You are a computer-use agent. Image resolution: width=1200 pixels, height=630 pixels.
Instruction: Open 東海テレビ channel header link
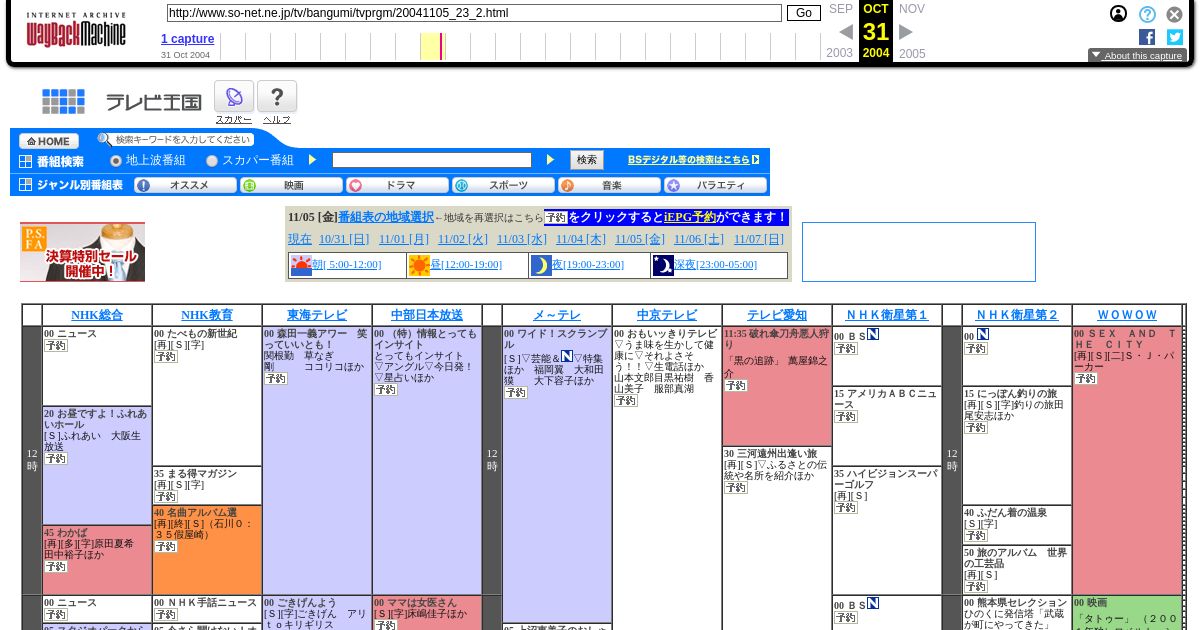coord(317,315)
